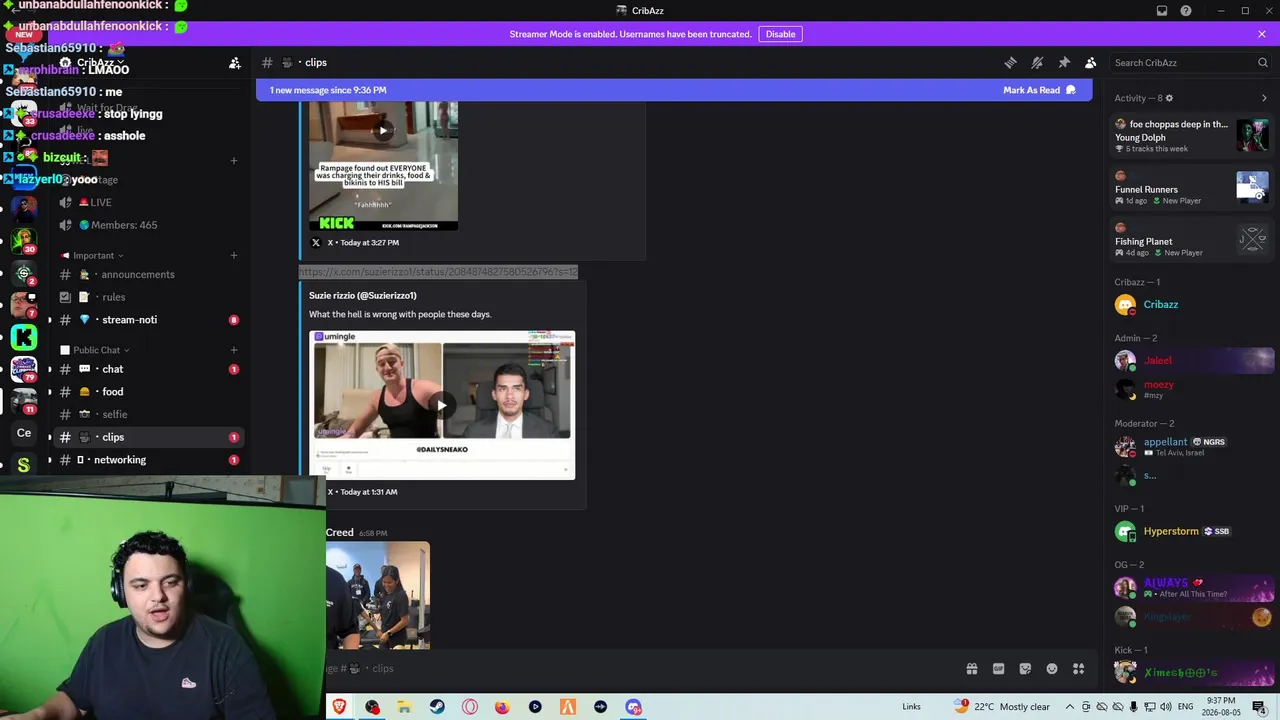
Task: Click the search magnifier icon
Action: [x=1262, y=62]
